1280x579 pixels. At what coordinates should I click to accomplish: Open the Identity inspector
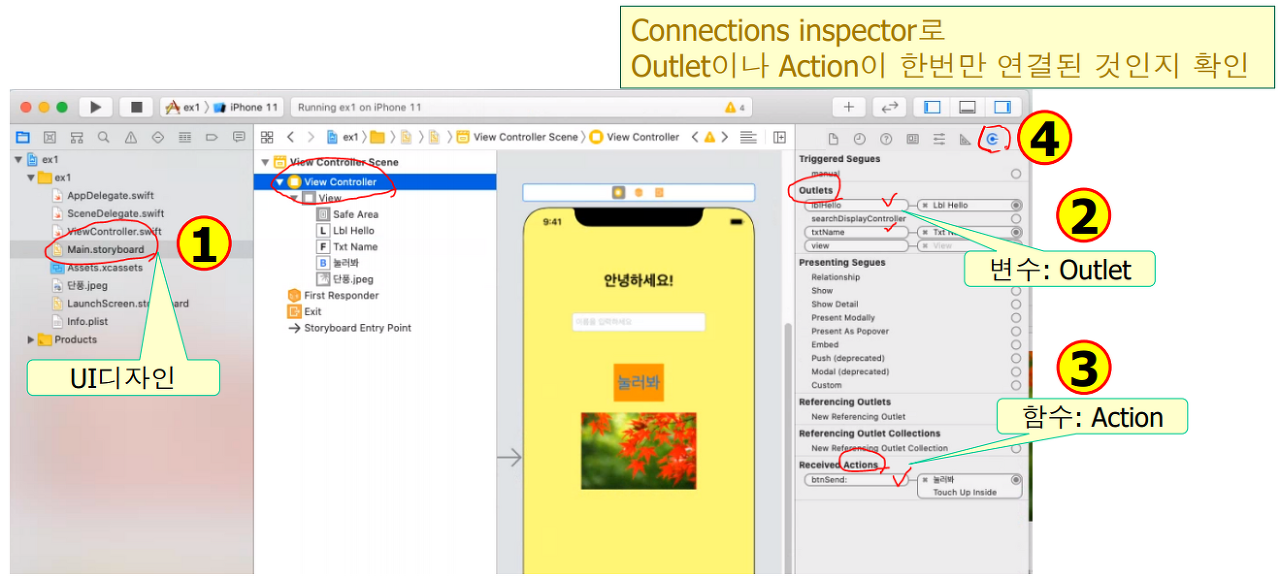(x=912, y=139)
